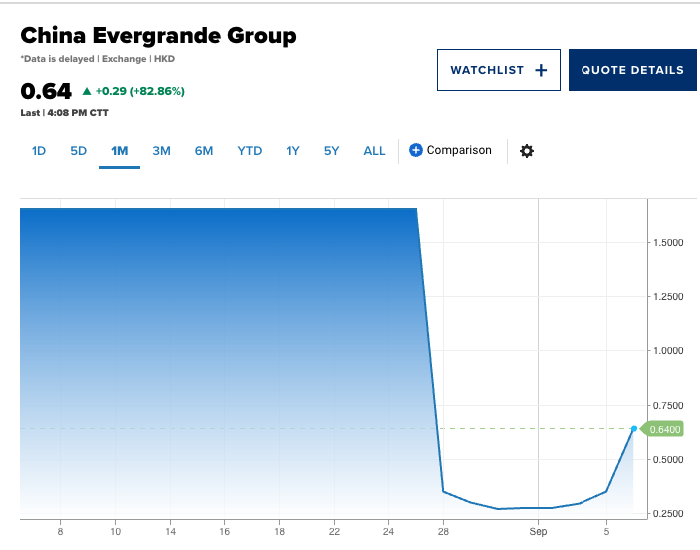This screenshot has height=550, width=700.
Task: Click China Evergrande Group title
Action: tap(158, 36)
